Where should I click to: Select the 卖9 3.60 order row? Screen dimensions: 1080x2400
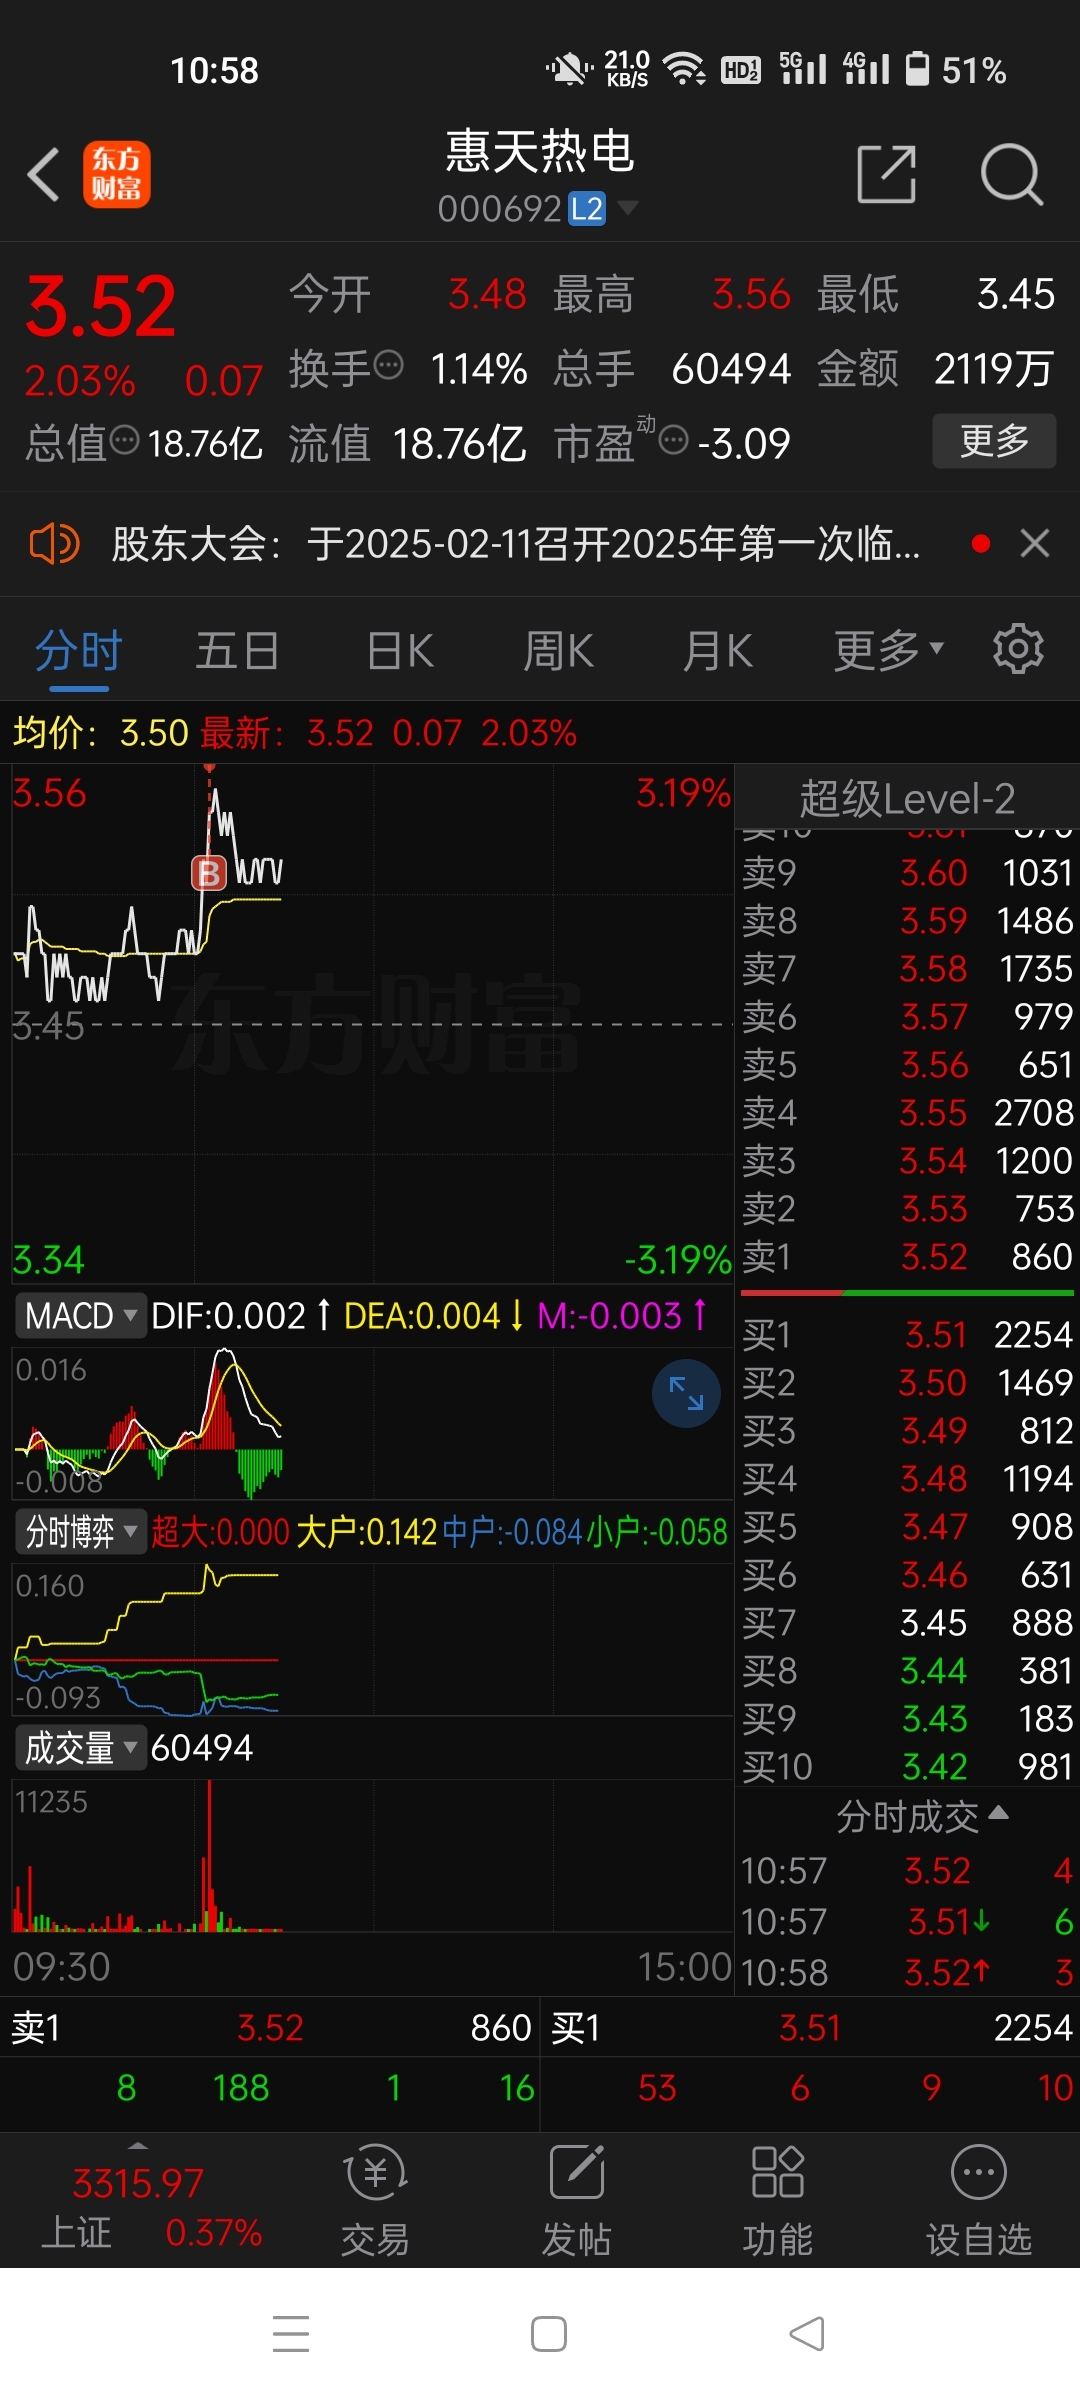coord(907,872)
